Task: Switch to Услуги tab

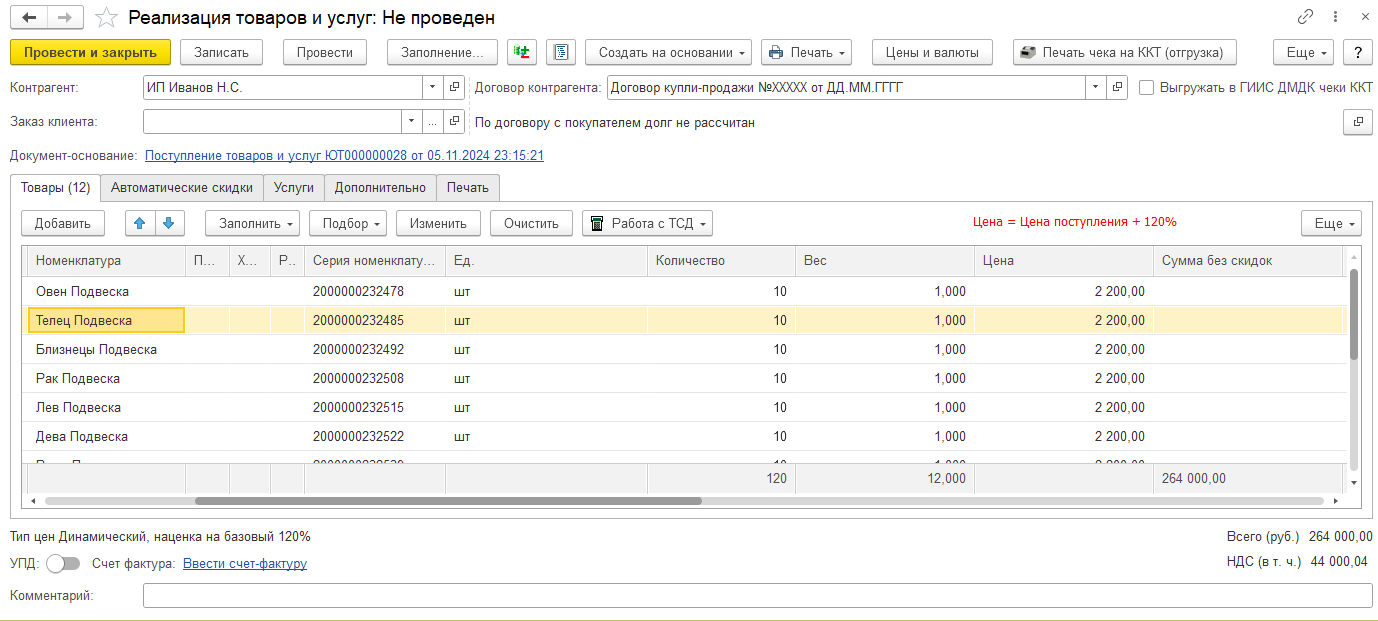Action: pyautogui.click(x=294, y=187)
